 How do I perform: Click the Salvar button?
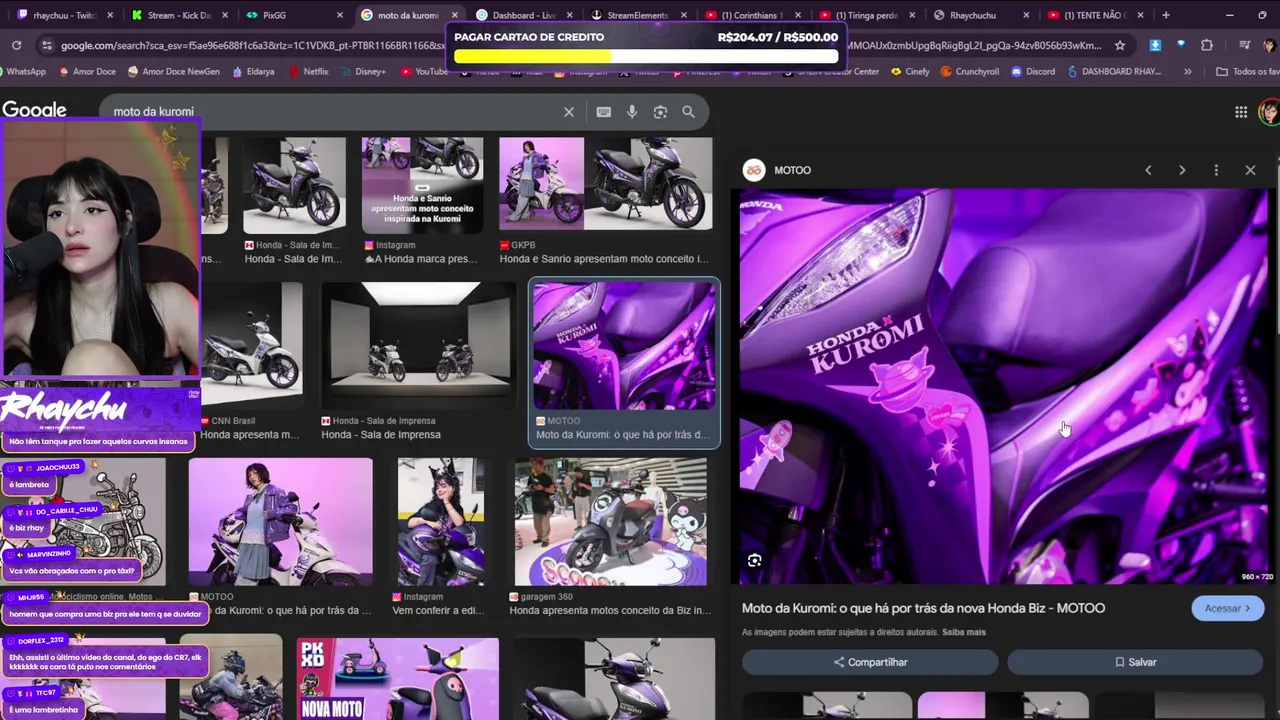click(x=1135, y=662)
